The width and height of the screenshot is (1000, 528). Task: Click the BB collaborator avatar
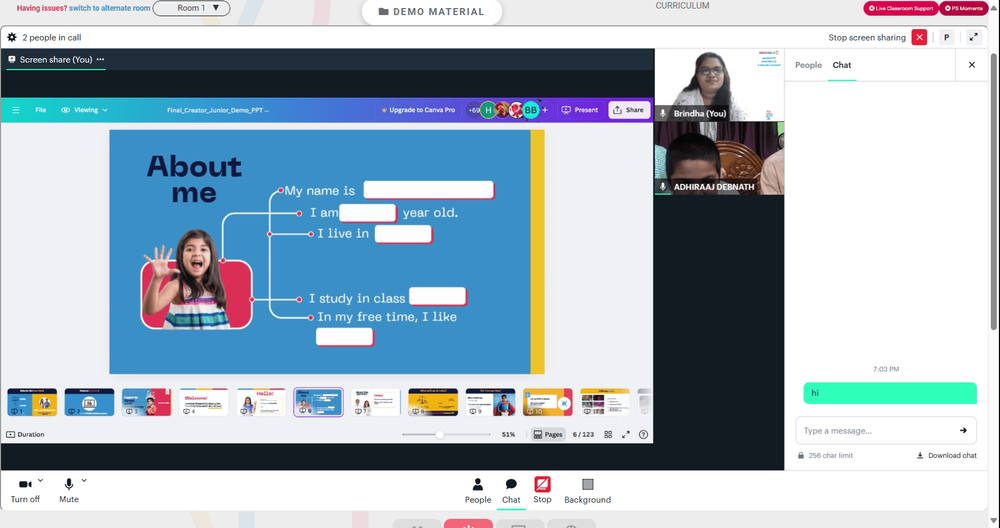coord(531,110)
